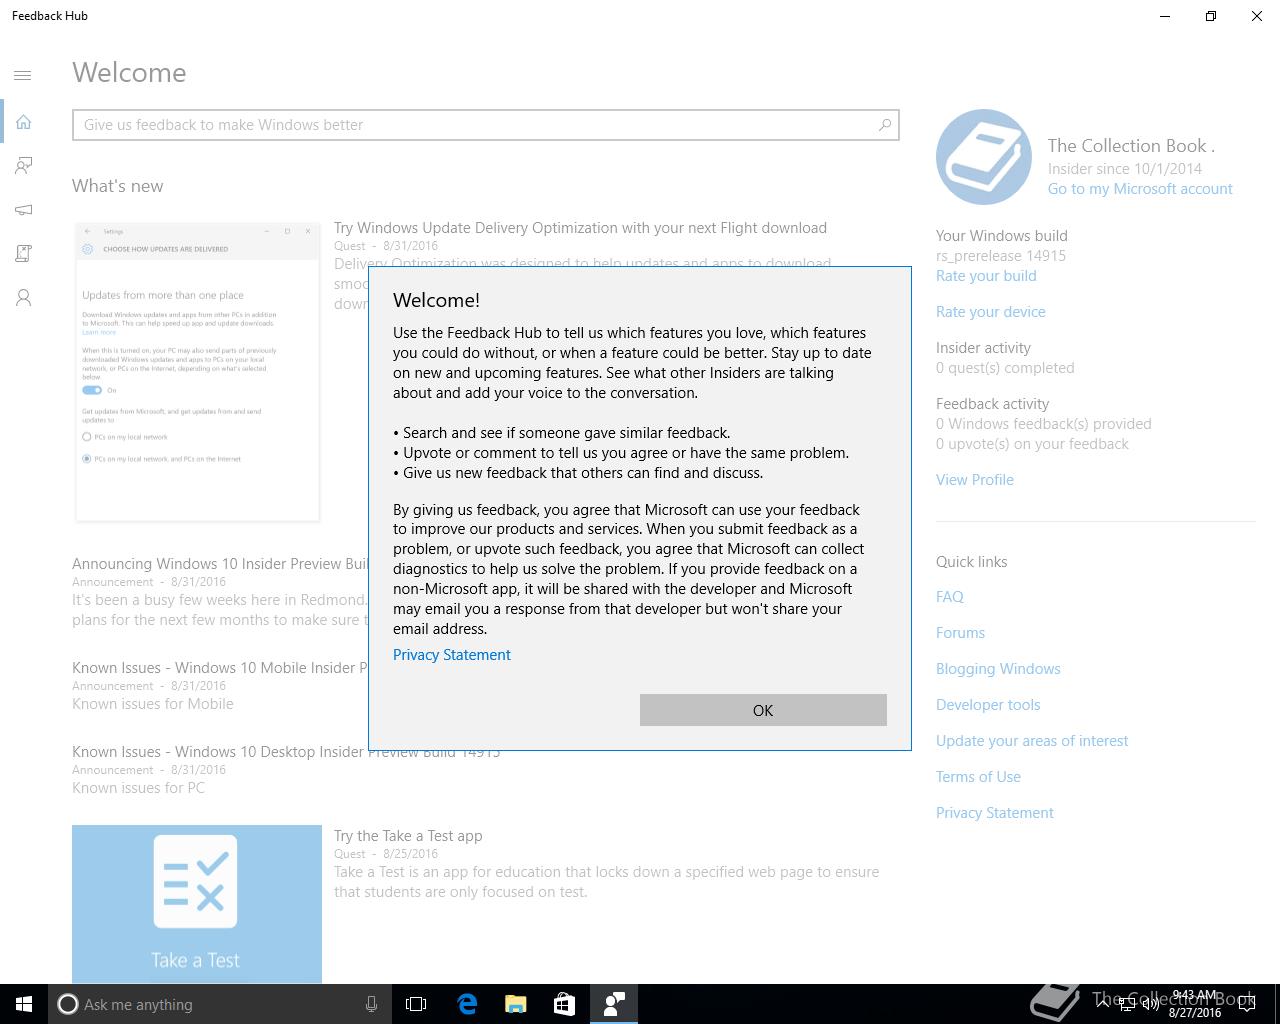Screen dimensions: 1280x1024
Task: Open the Windows Start button
Action: point(24,1004)
